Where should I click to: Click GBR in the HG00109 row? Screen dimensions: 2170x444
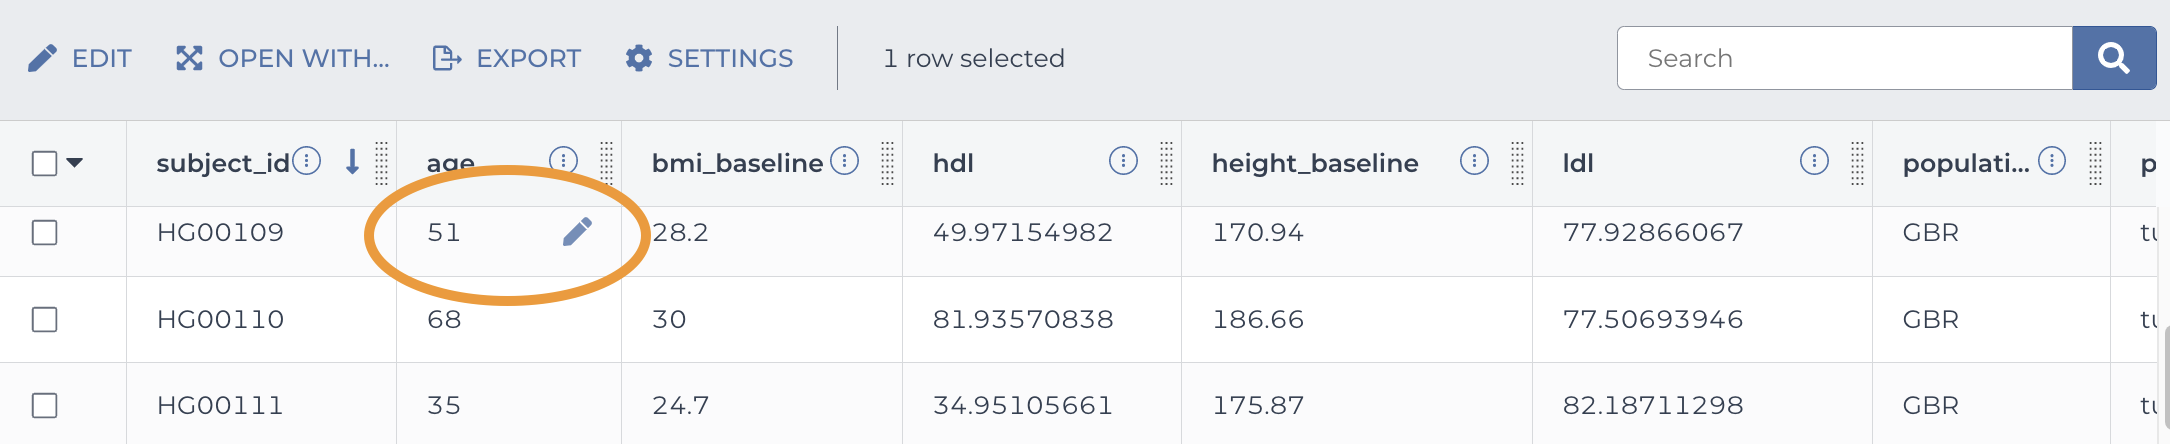point(1930,233)
